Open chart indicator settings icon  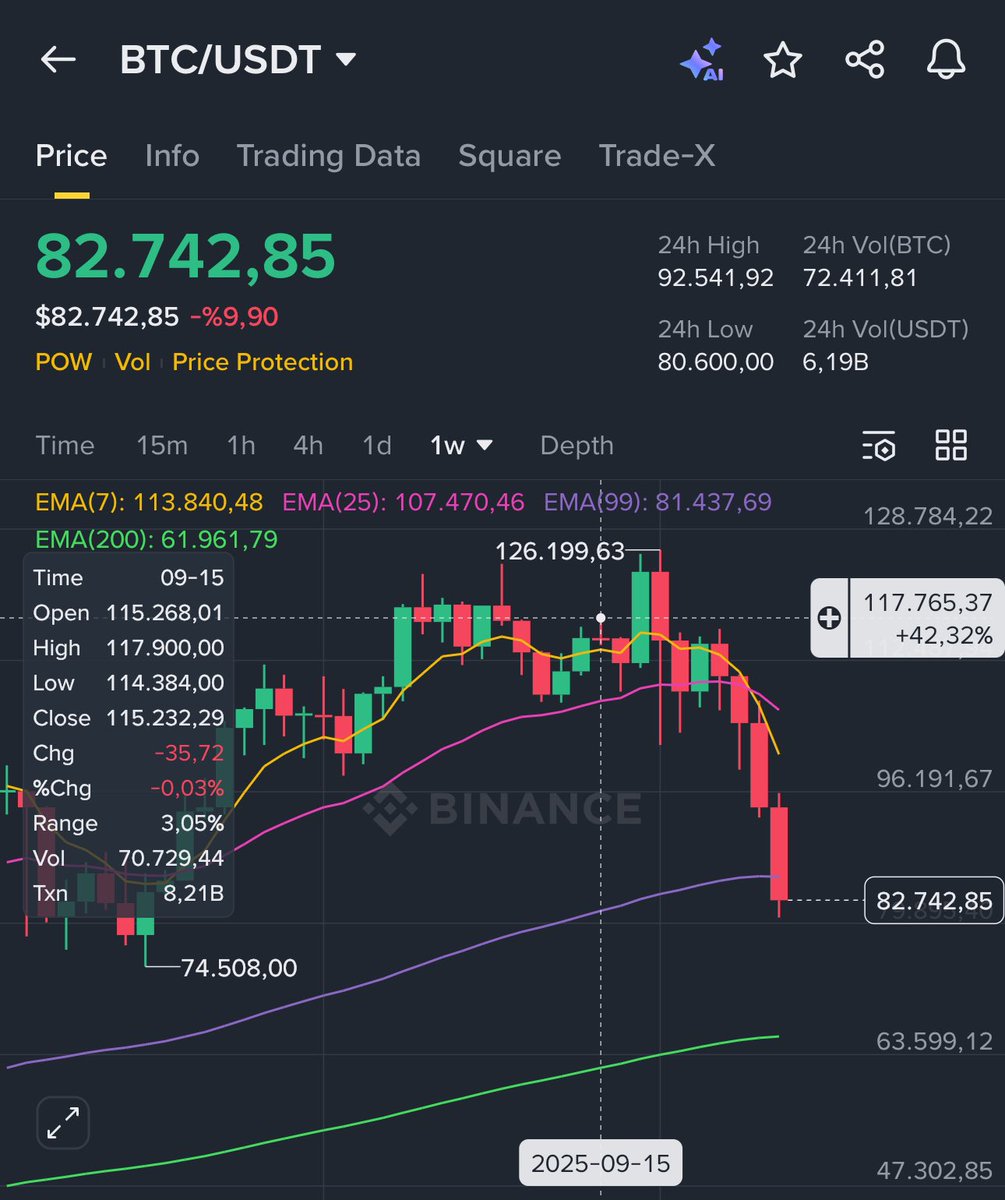(x=879, y=446)
